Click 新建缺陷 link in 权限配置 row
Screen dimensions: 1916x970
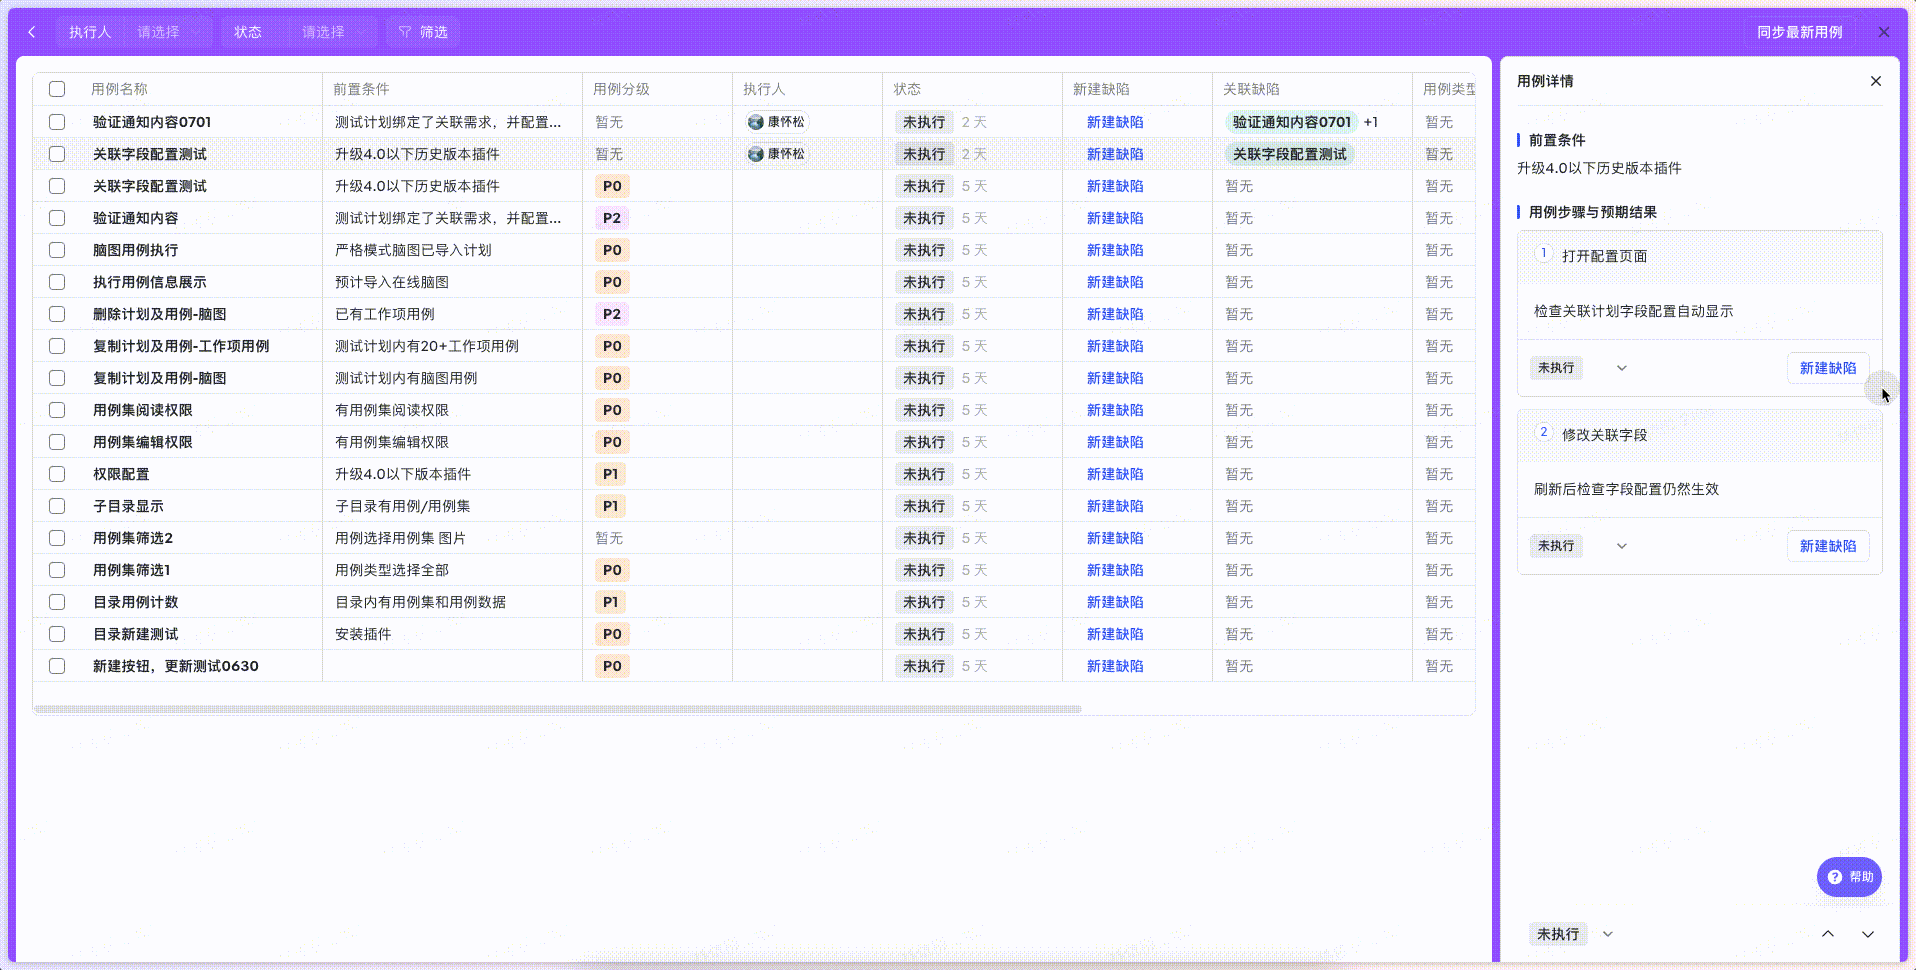tap(1115, 474)
